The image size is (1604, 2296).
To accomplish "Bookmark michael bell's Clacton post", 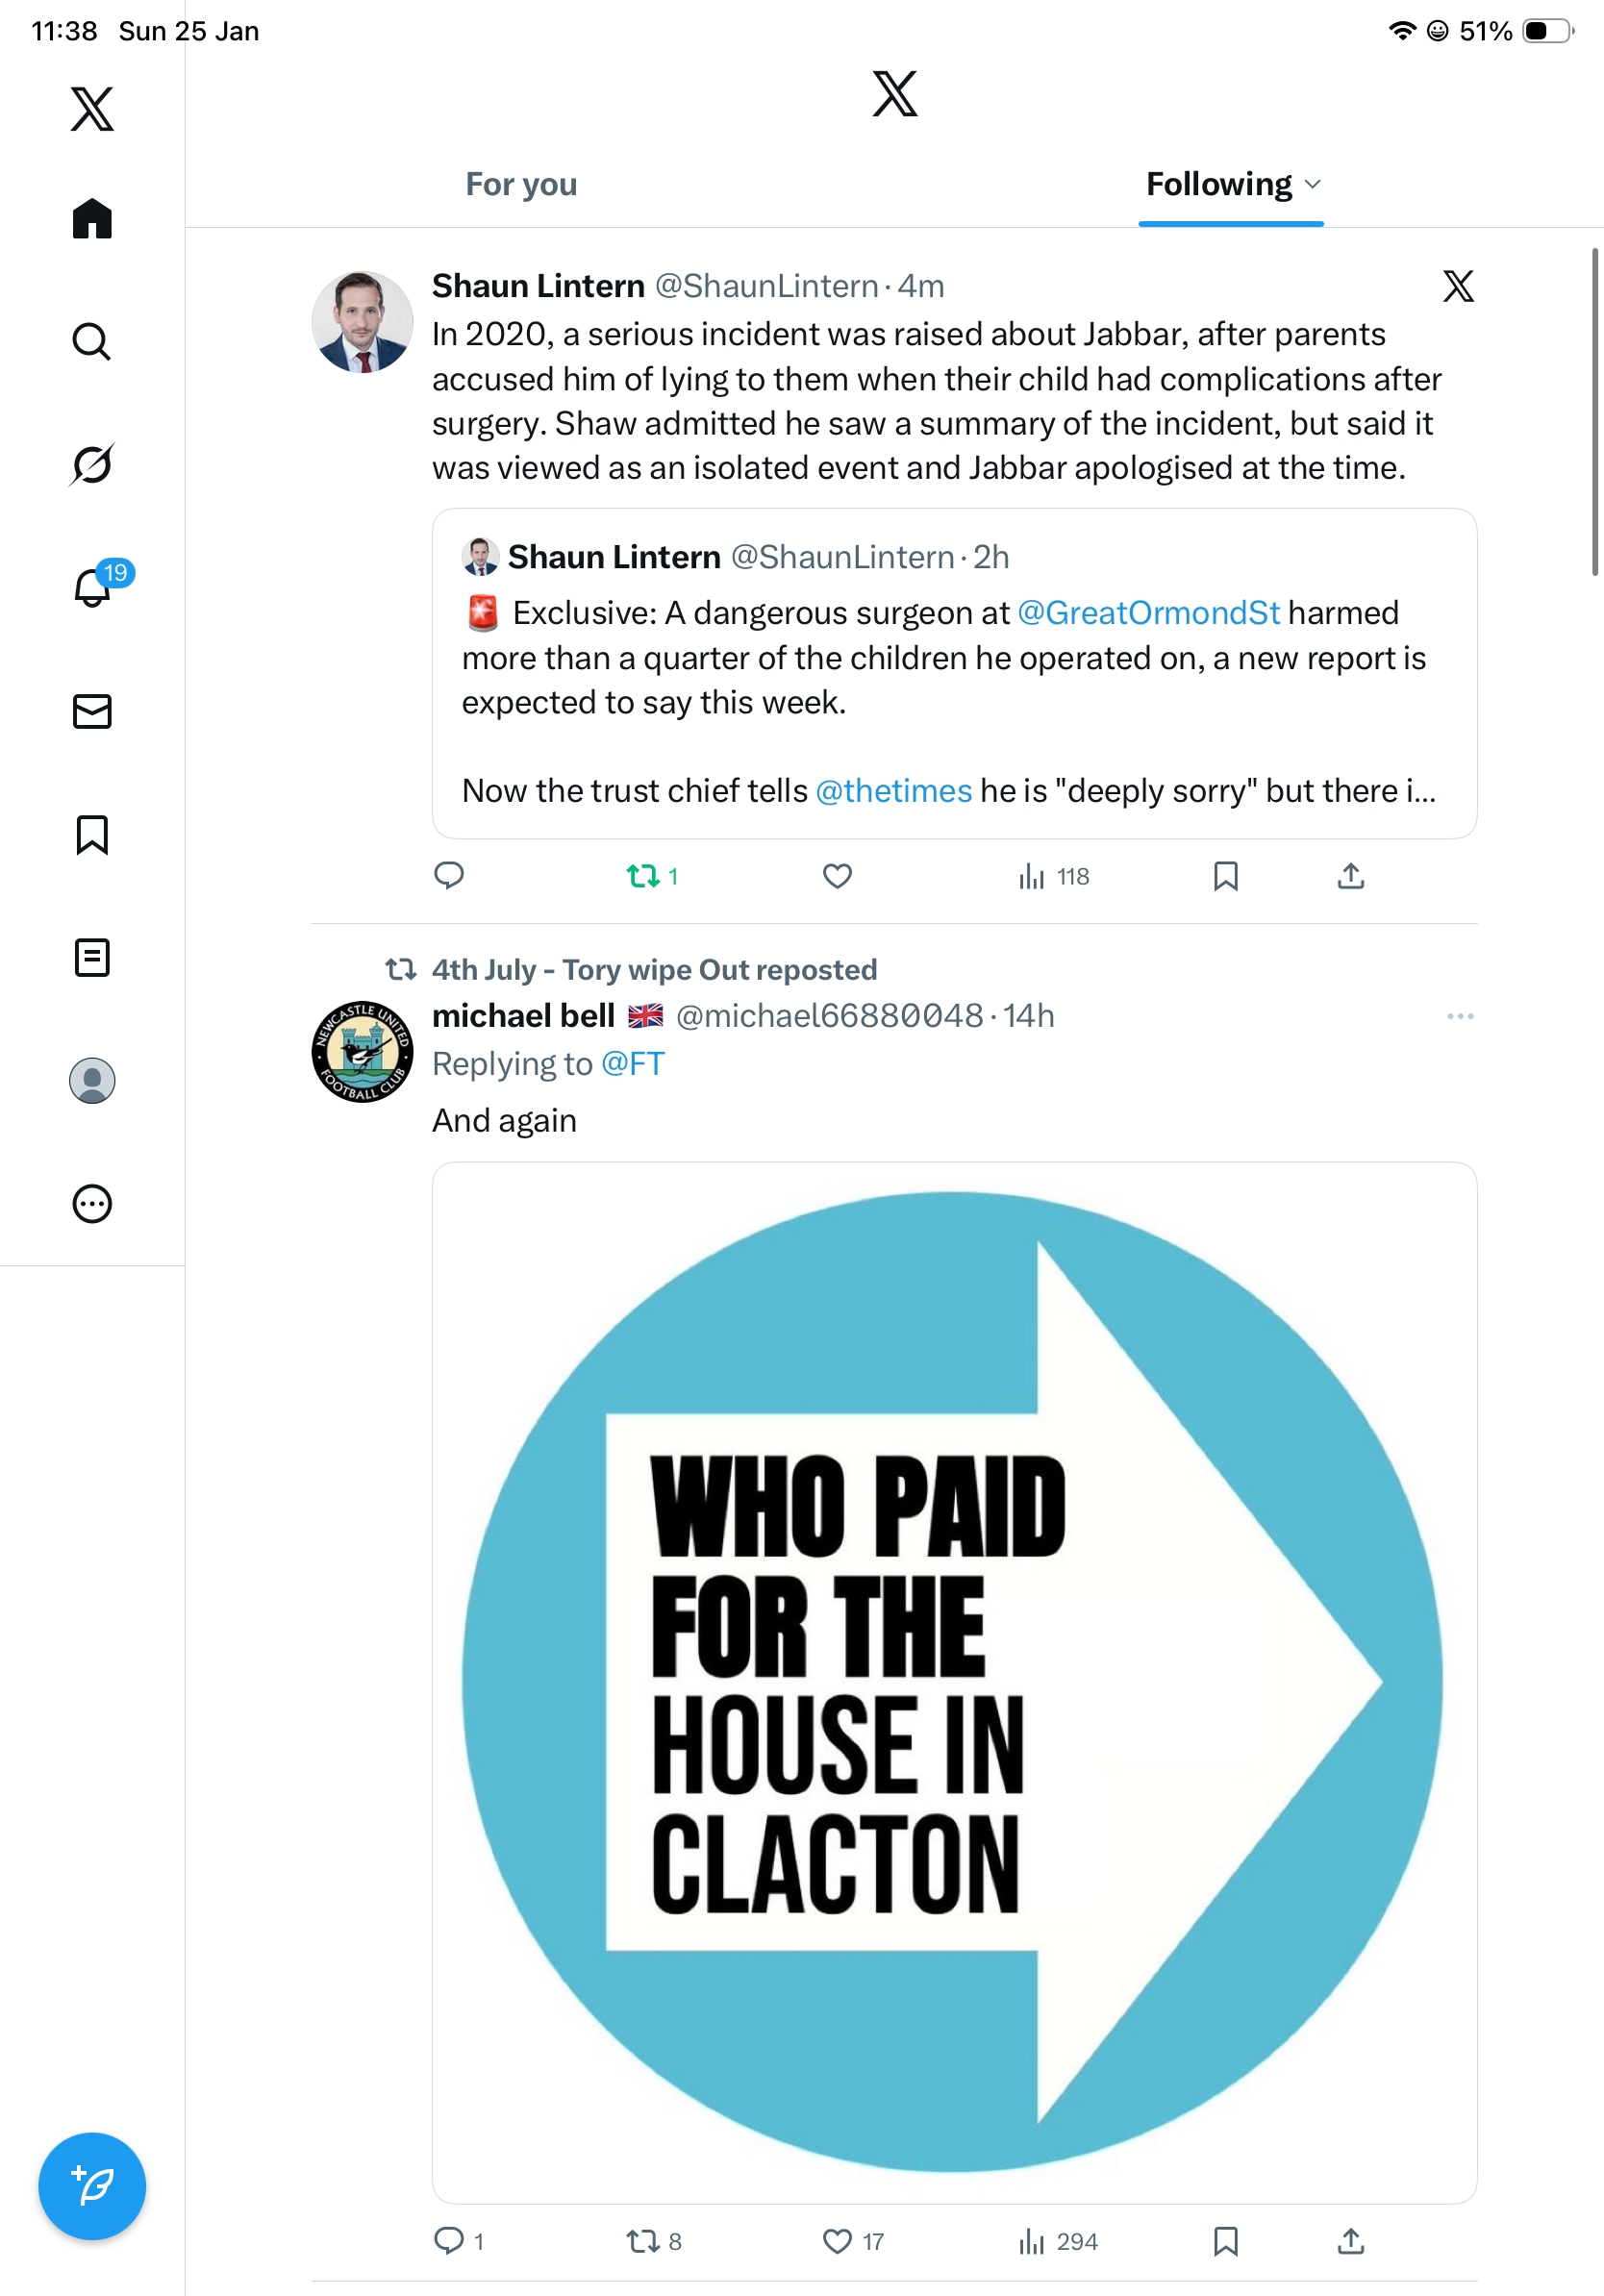I will (1225, 2241).
